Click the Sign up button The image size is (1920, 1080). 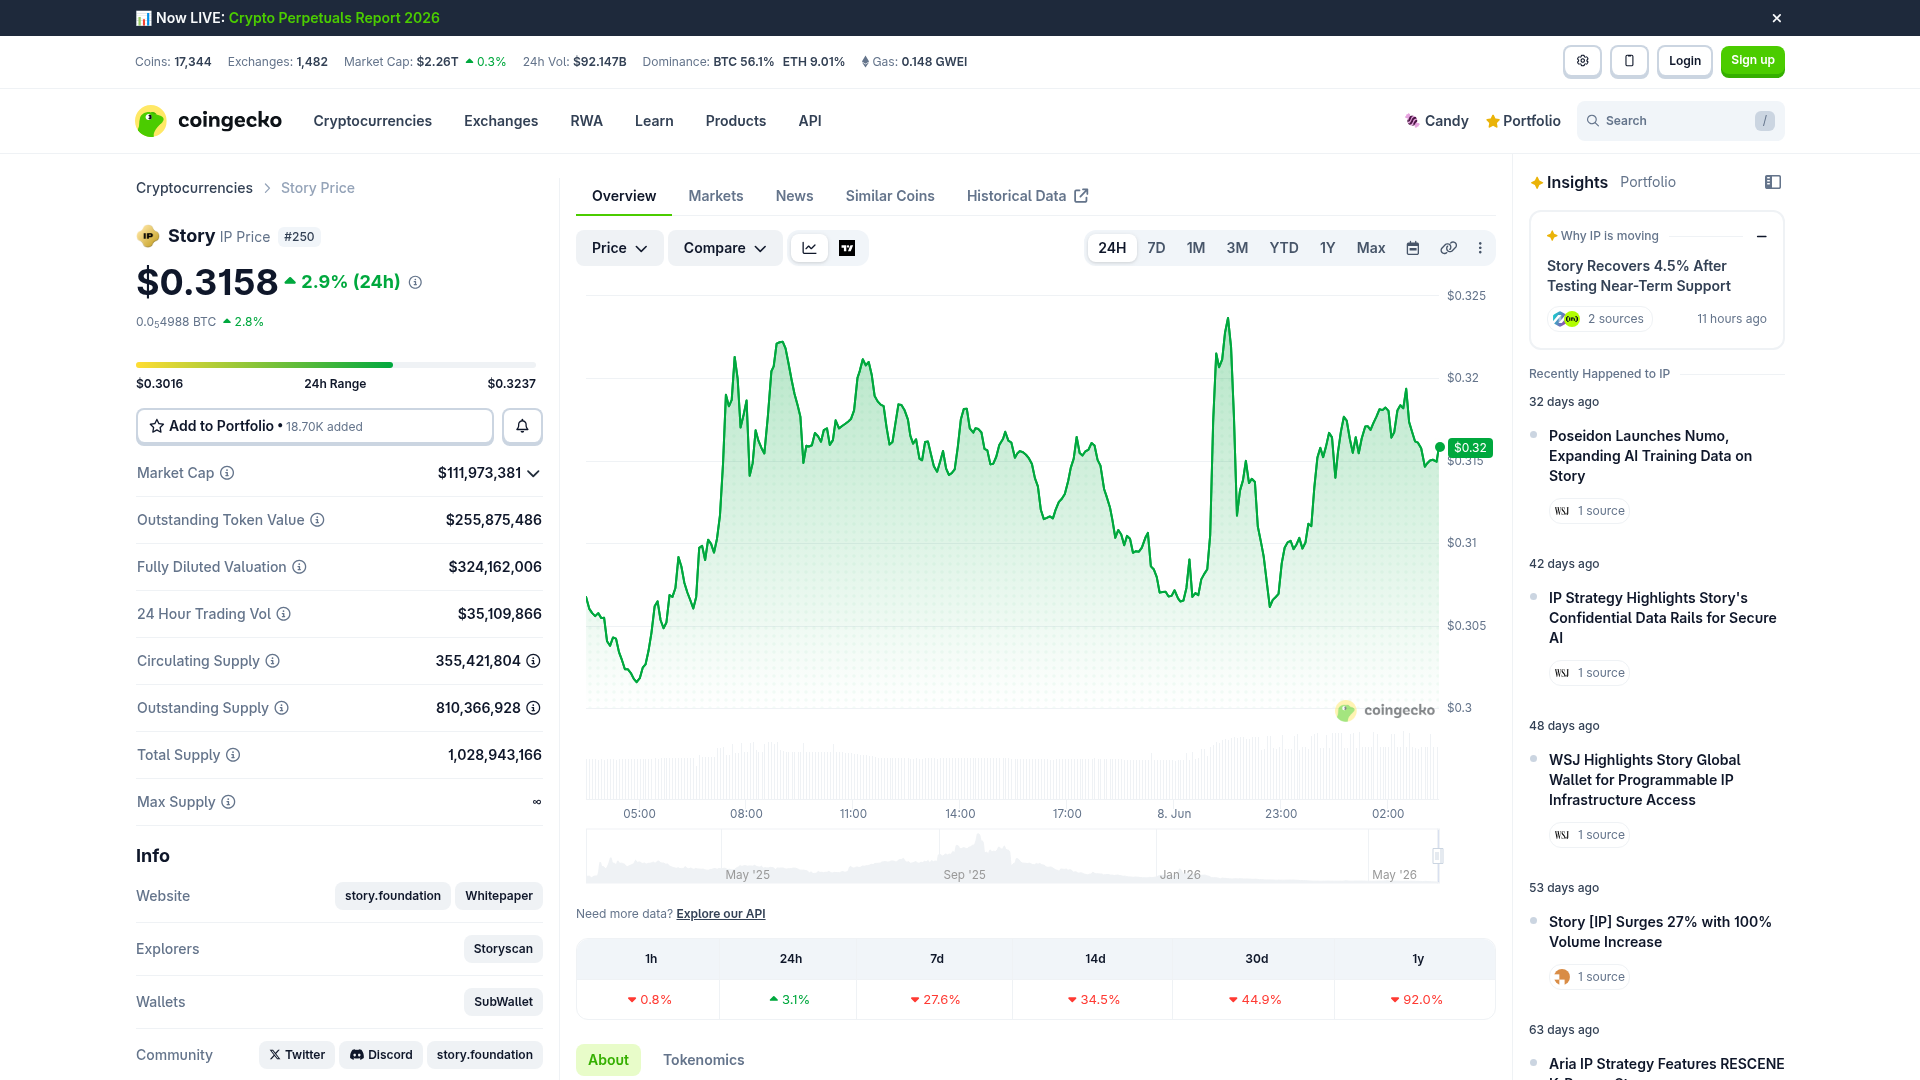coord(1753,61)
